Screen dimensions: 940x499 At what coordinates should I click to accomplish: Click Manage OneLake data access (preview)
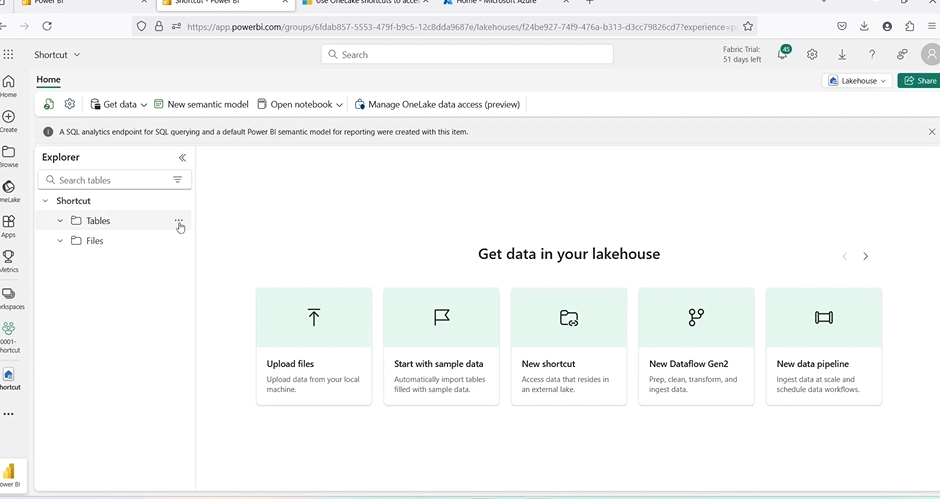click(438, 104)
